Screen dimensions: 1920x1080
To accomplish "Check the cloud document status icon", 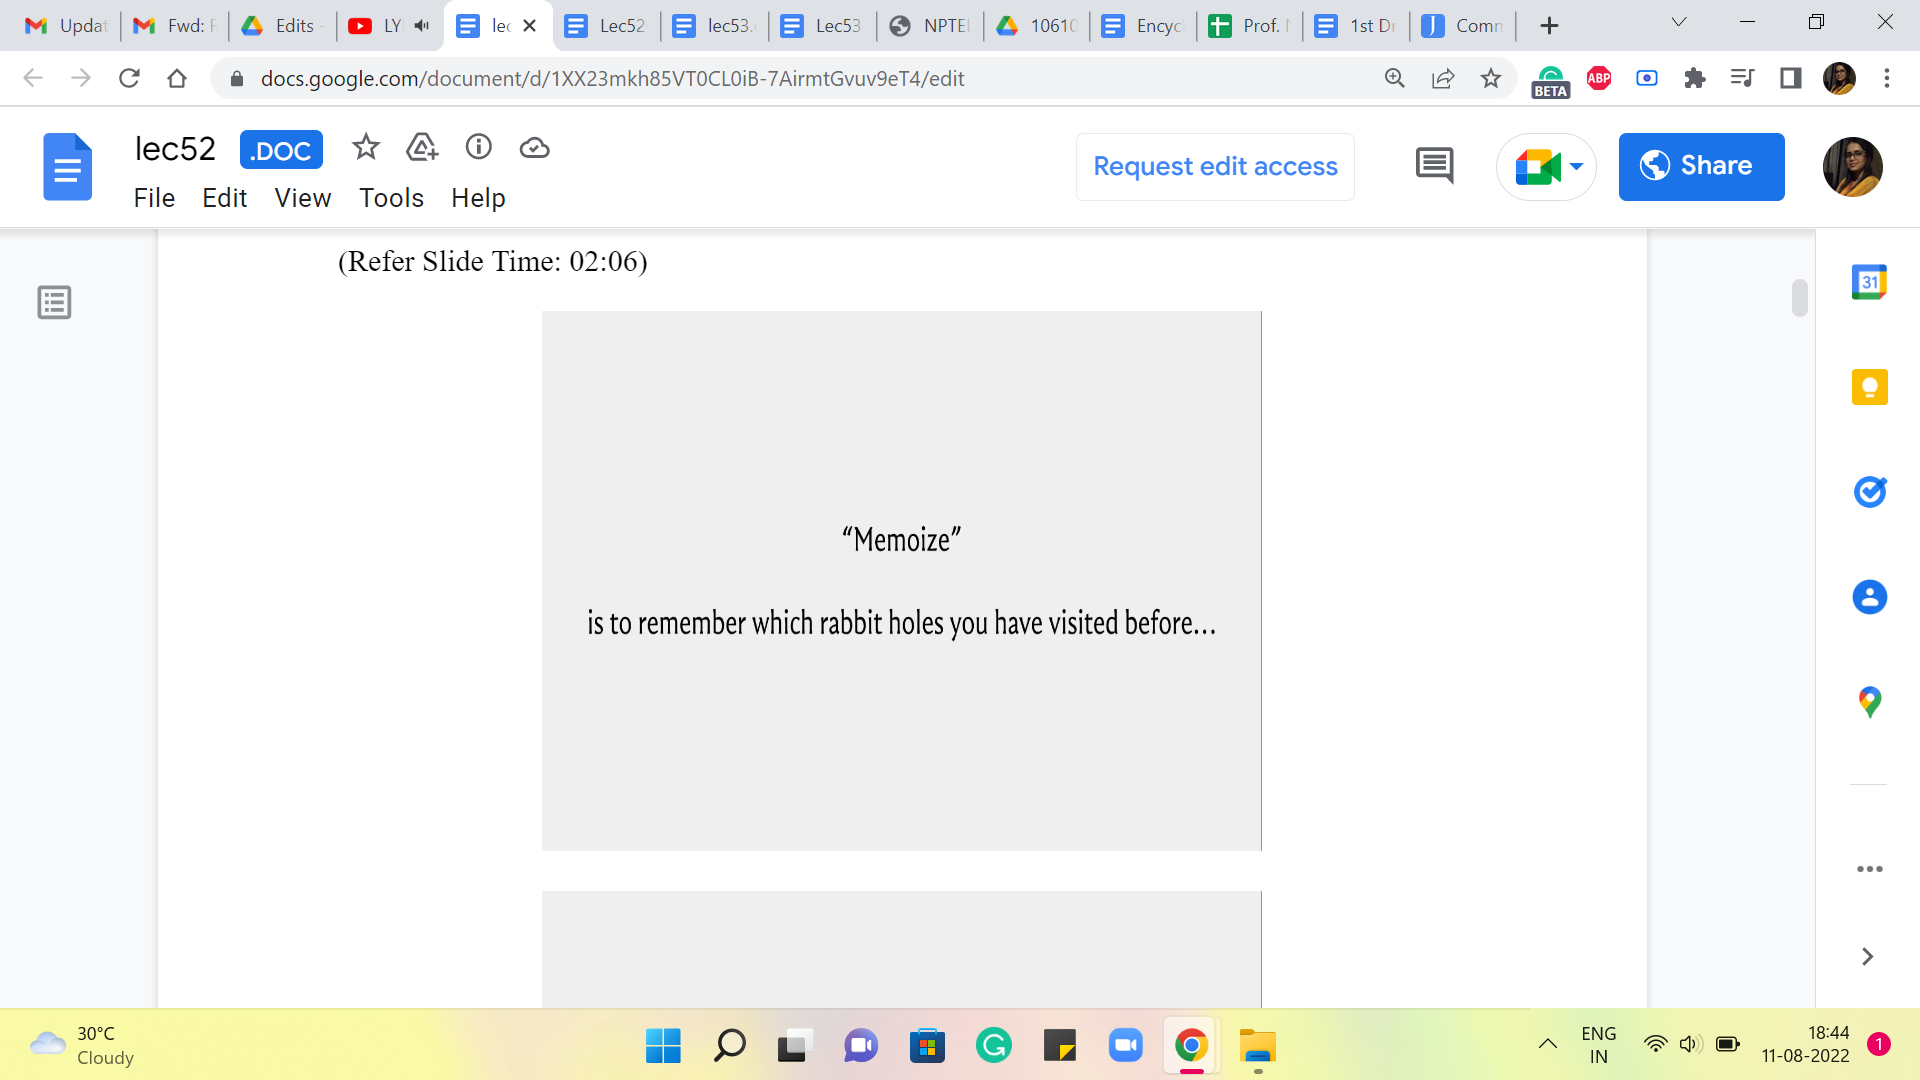I will tap(535, 148).
